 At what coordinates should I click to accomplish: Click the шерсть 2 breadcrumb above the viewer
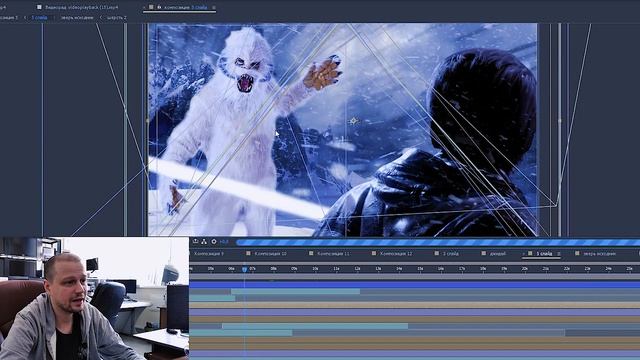[117, 18]
